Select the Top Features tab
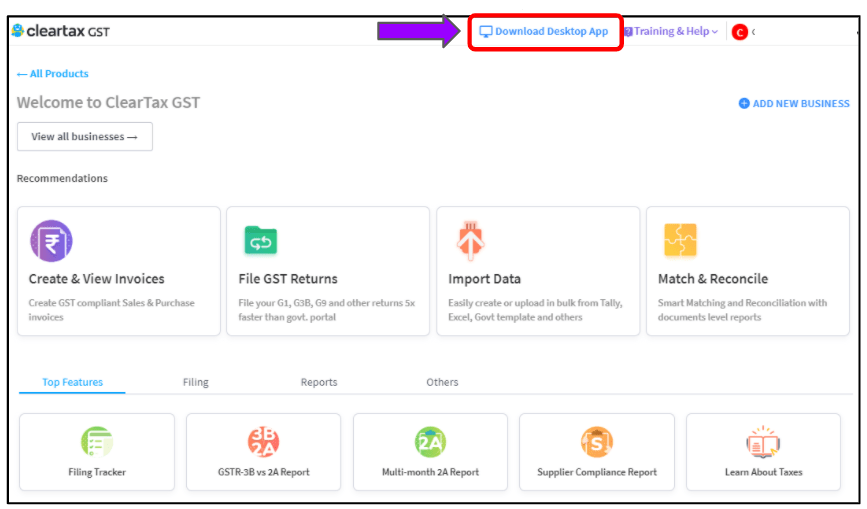The height and width of the screenshot is (509, 867). [x=72, y=382]
